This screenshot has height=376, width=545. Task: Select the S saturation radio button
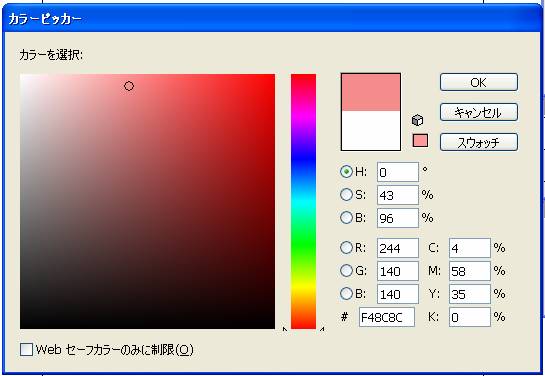tap(346, 195)
